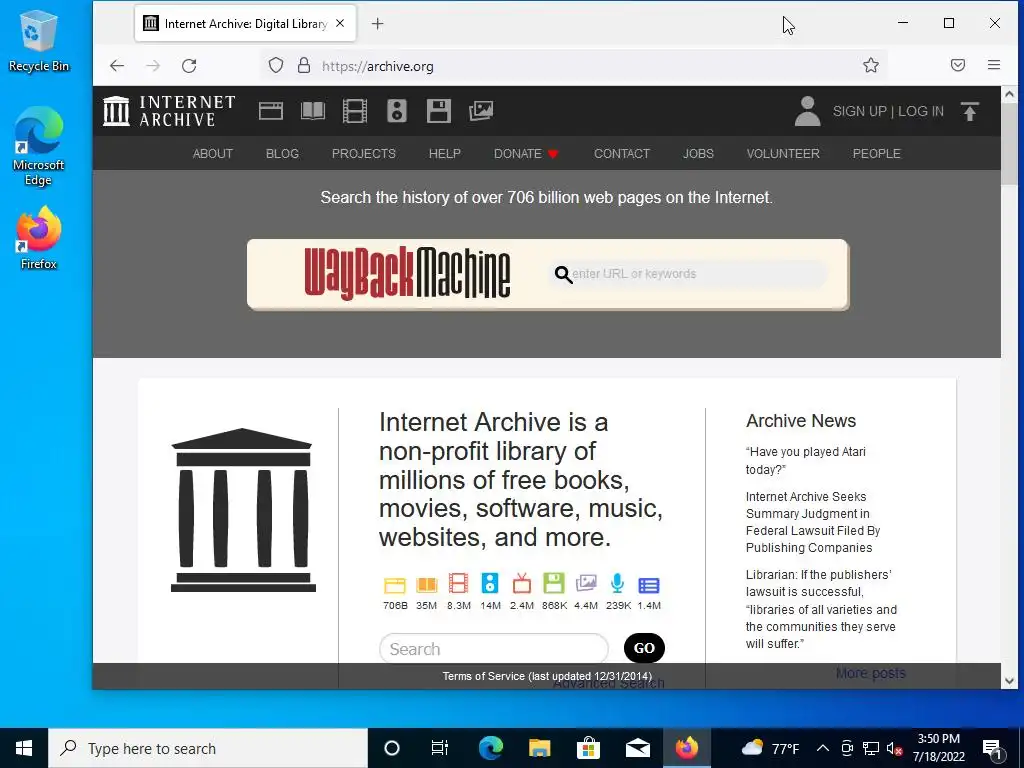
Task: Select the Internet Archive browser tab
Action: click(x=246, y=24)
